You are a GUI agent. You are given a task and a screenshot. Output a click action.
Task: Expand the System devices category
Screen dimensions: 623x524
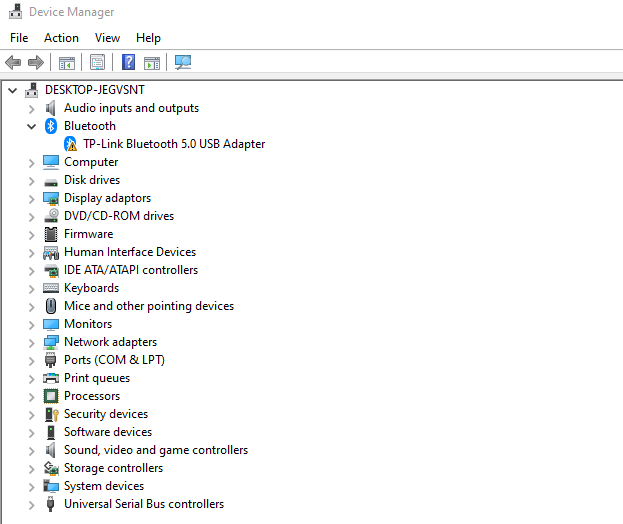coord(32,487)
